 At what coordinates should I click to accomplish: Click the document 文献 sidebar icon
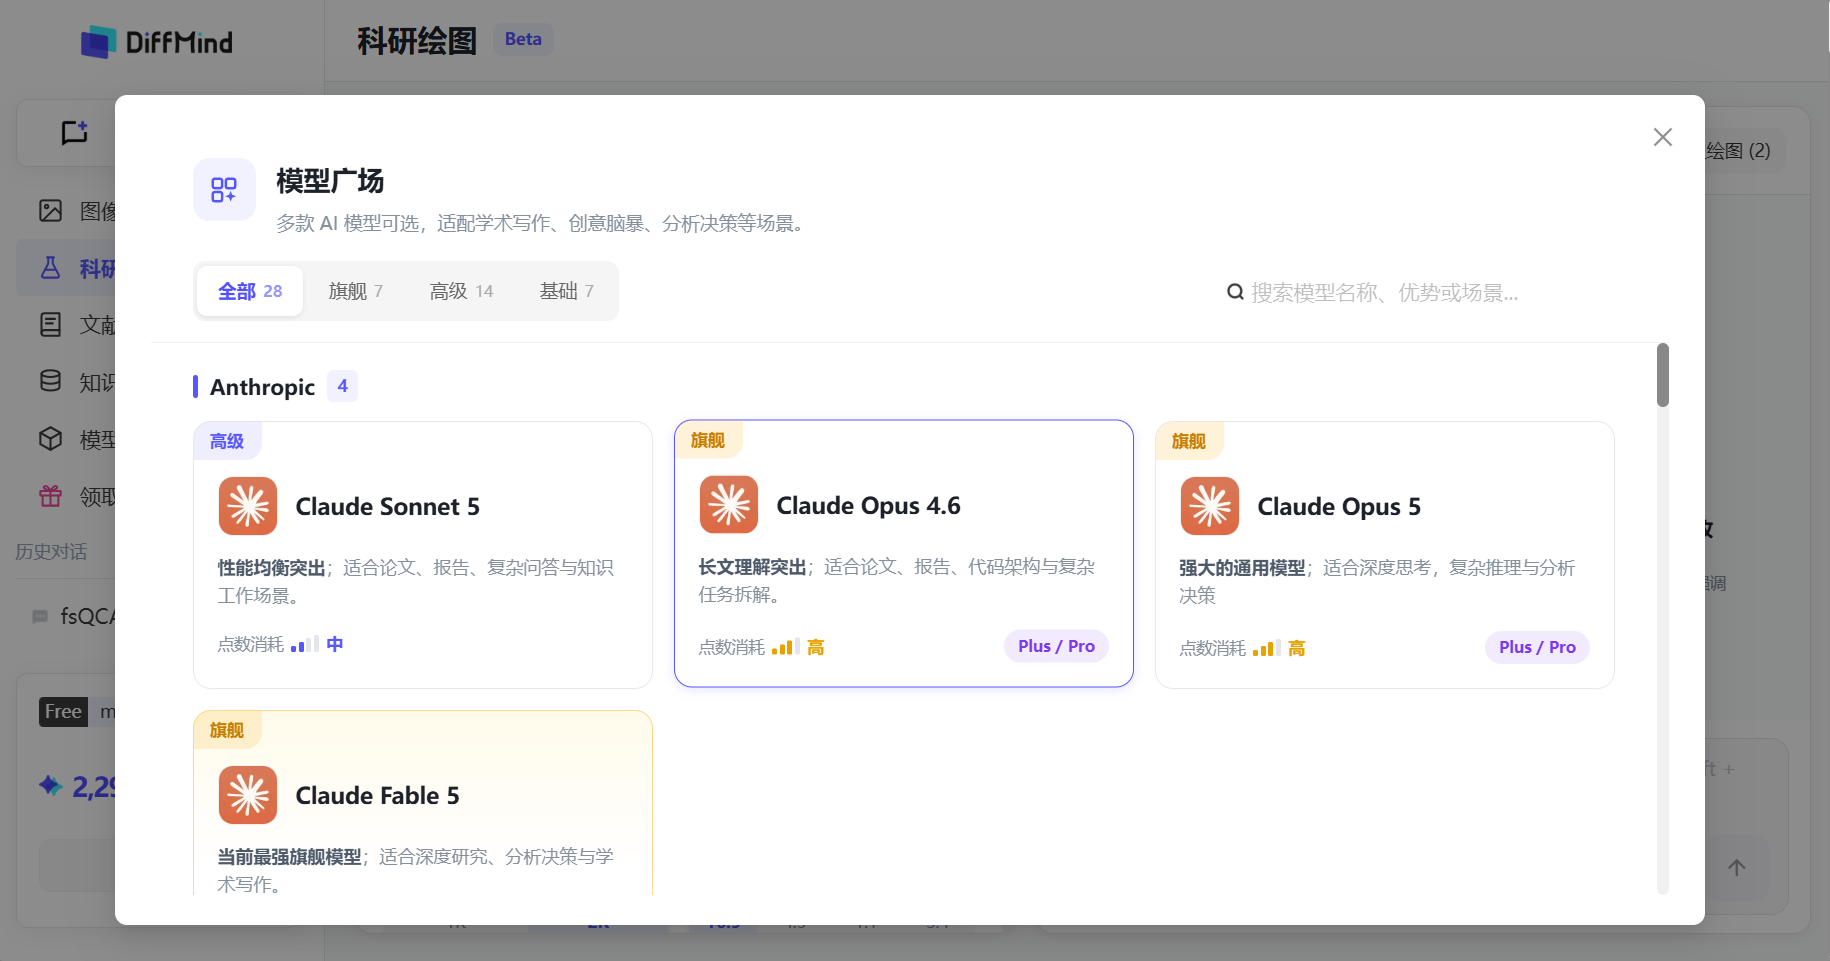[51, 324]
